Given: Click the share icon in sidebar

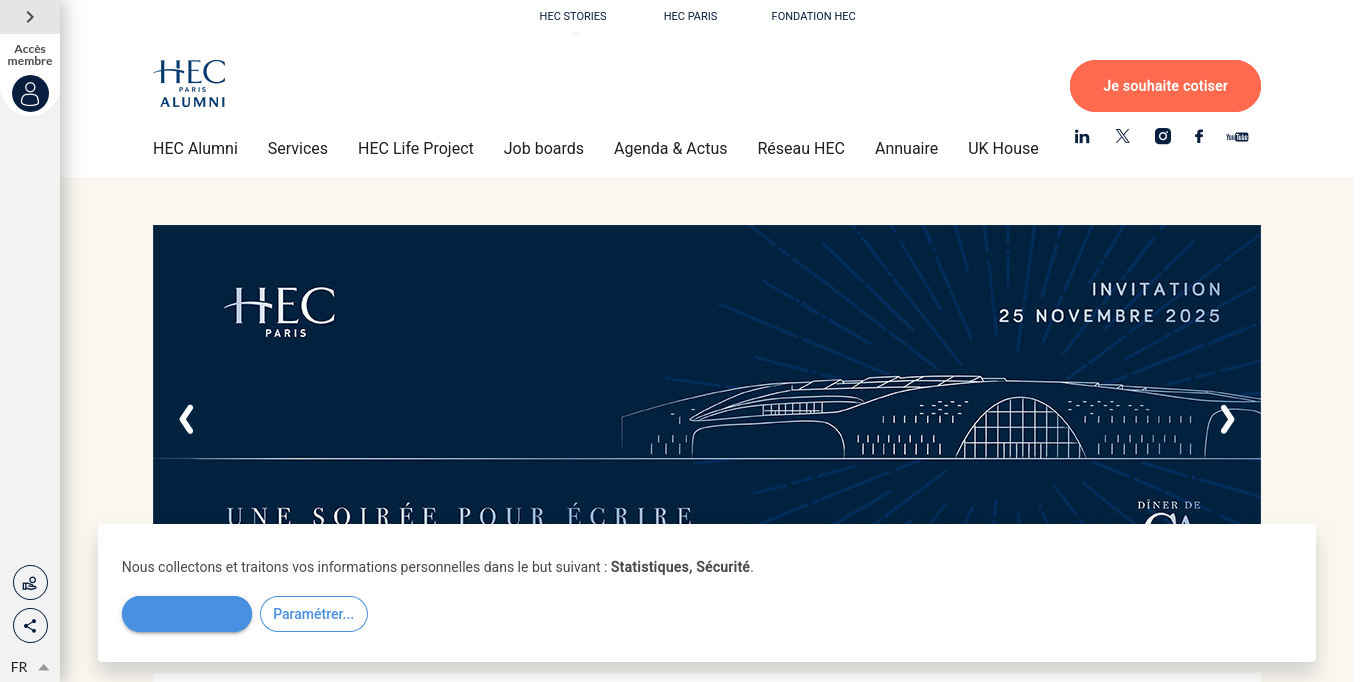Looking at the screenshot, I should (x=30, y=626).
